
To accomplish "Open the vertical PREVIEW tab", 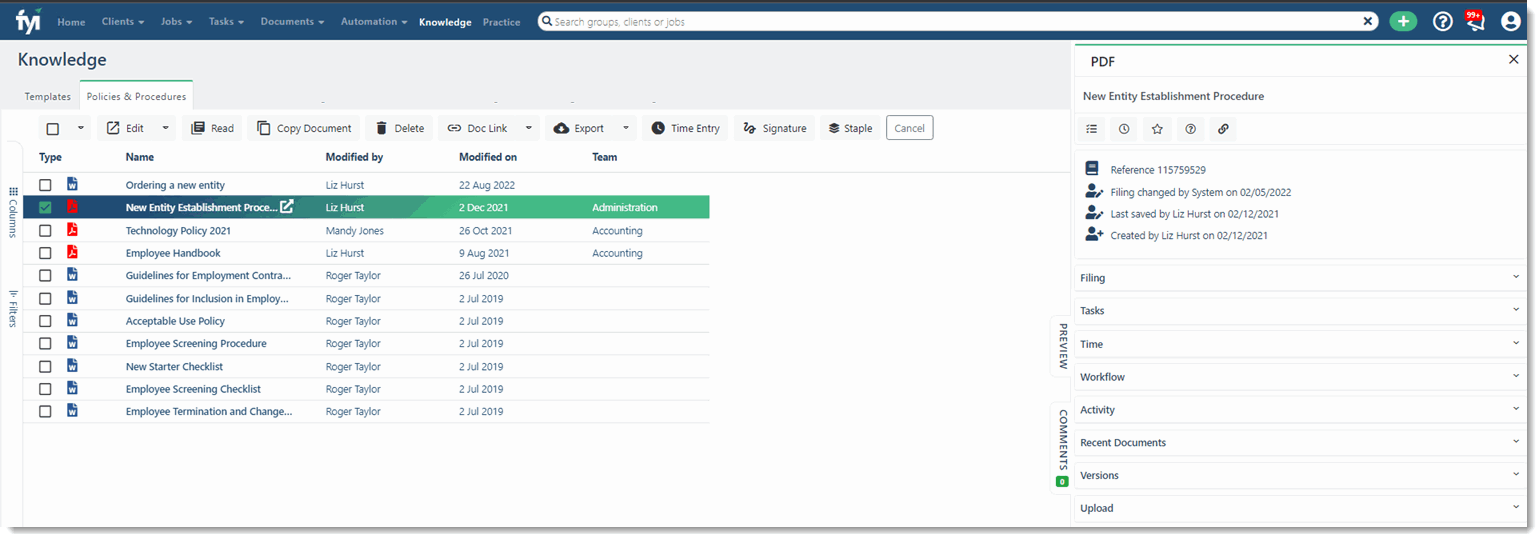I will (x=1062, y=346).
